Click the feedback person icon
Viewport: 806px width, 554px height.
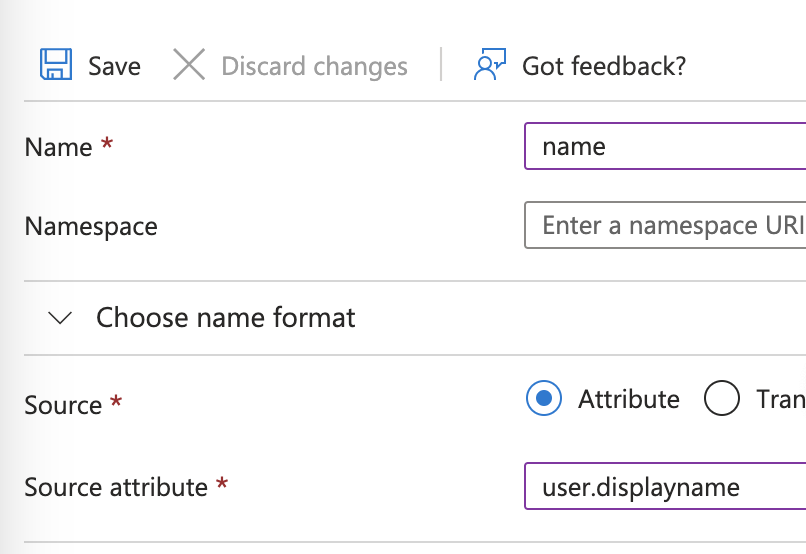(x=489, y=64)
